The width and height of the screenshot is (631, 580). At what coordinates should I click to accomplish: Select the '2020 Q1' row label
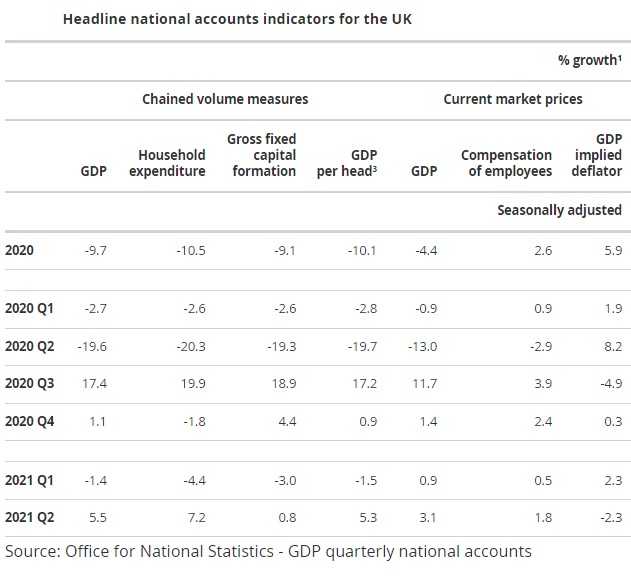pyautogui.click(x=30, y=309)
